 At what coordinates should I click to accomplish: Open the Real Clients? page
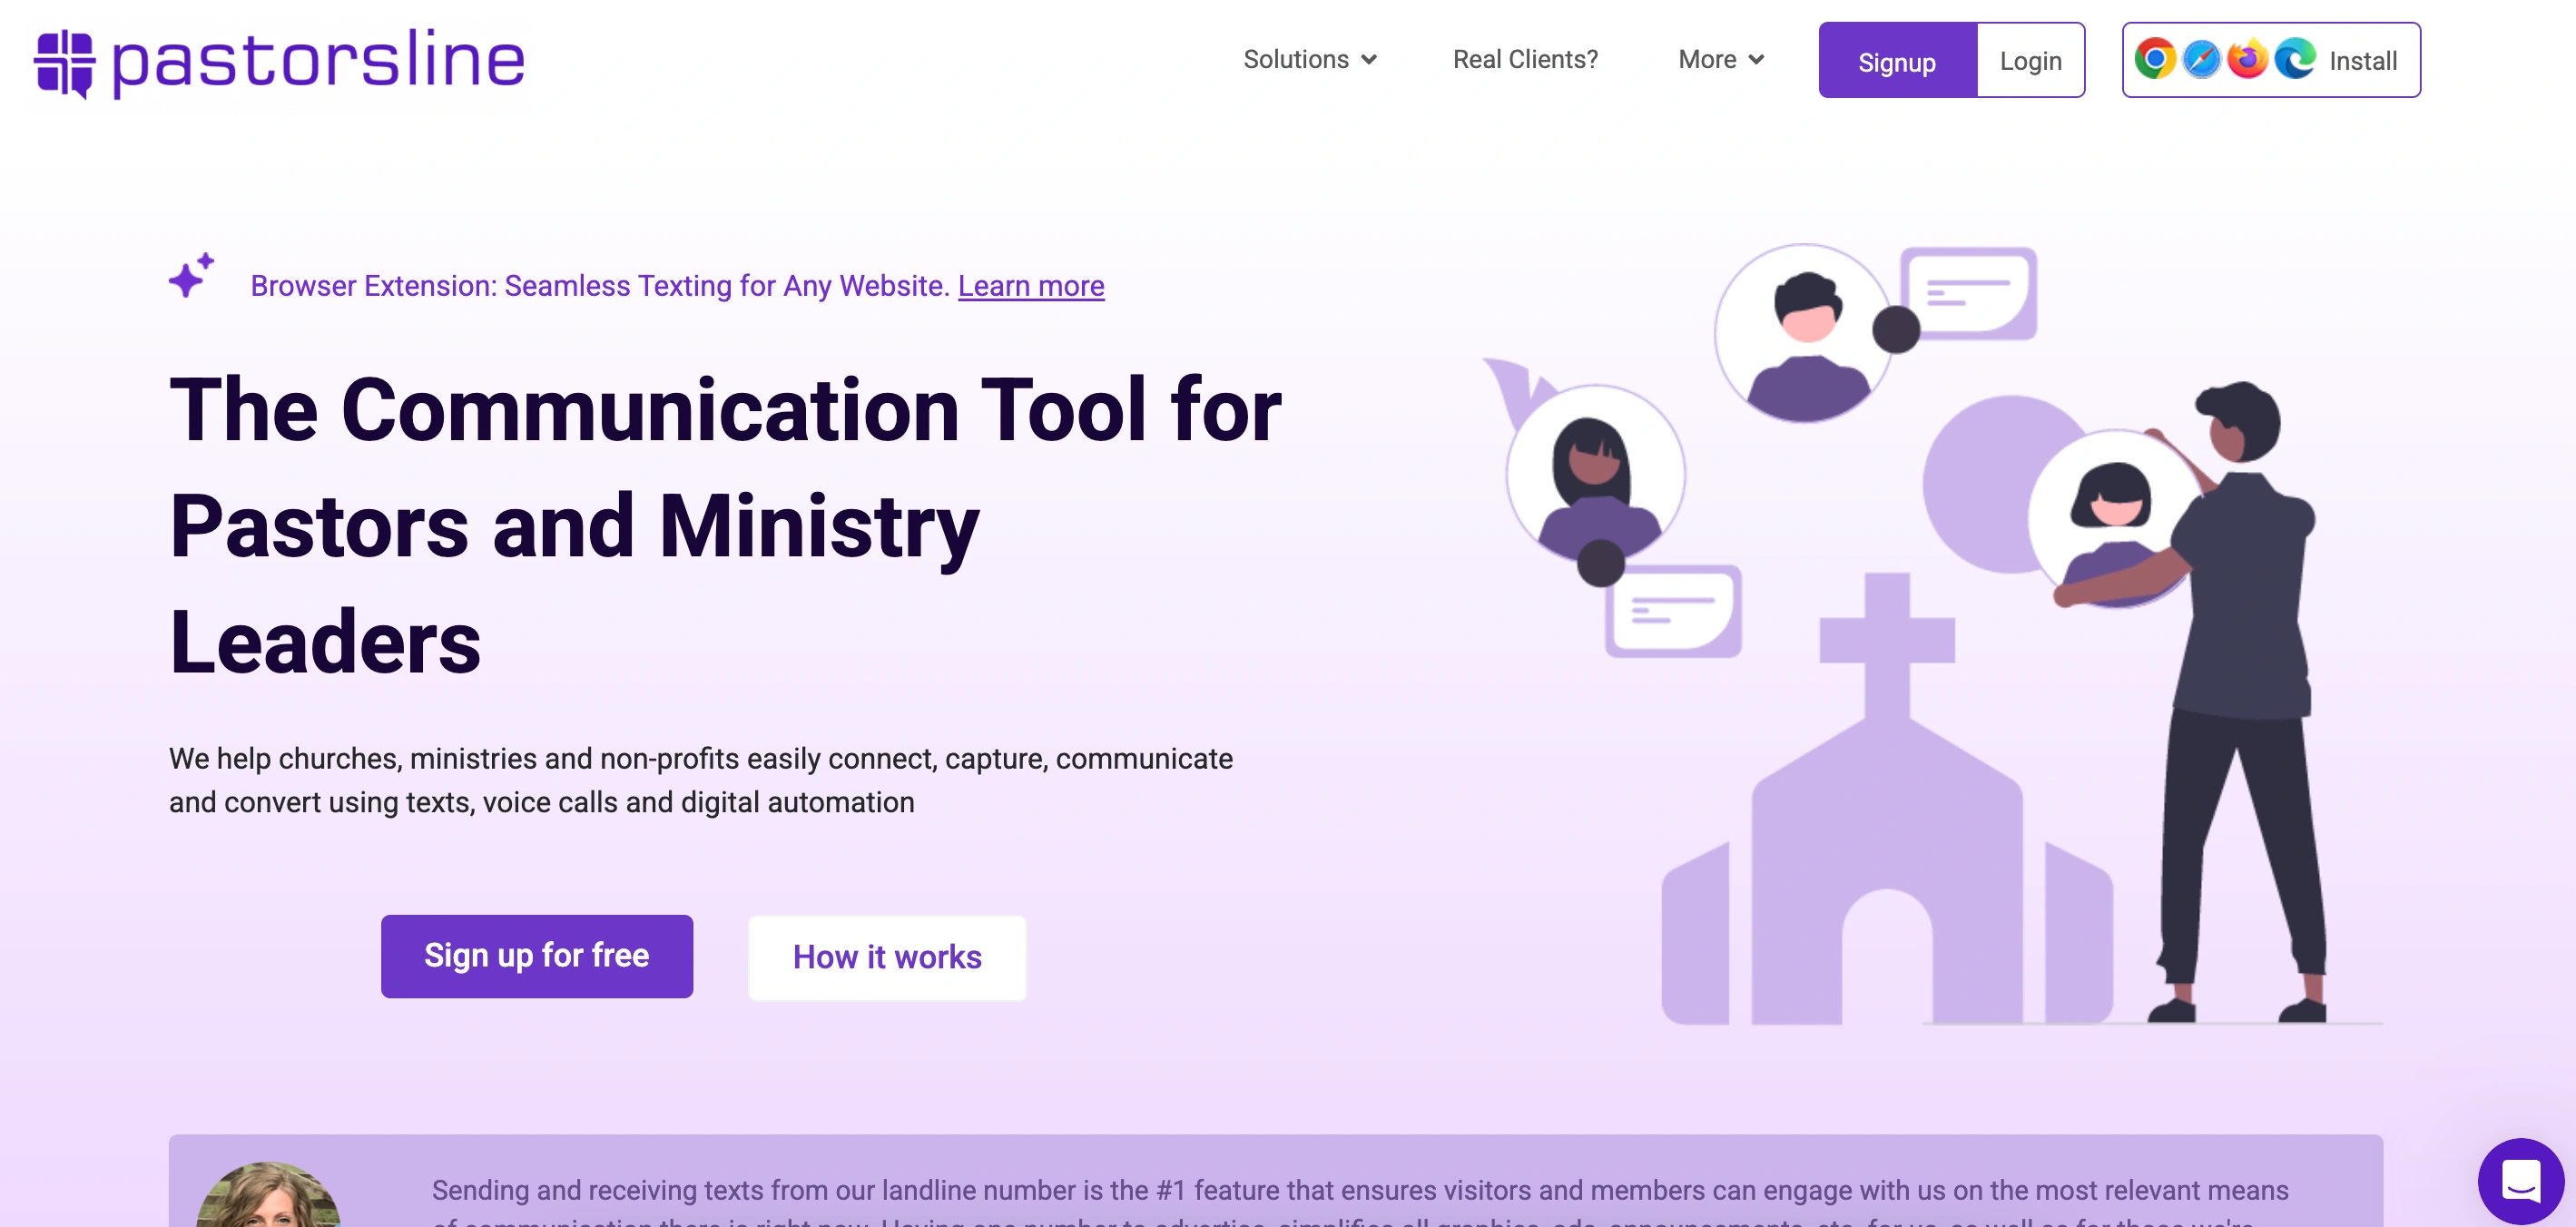click(1524, 60)
